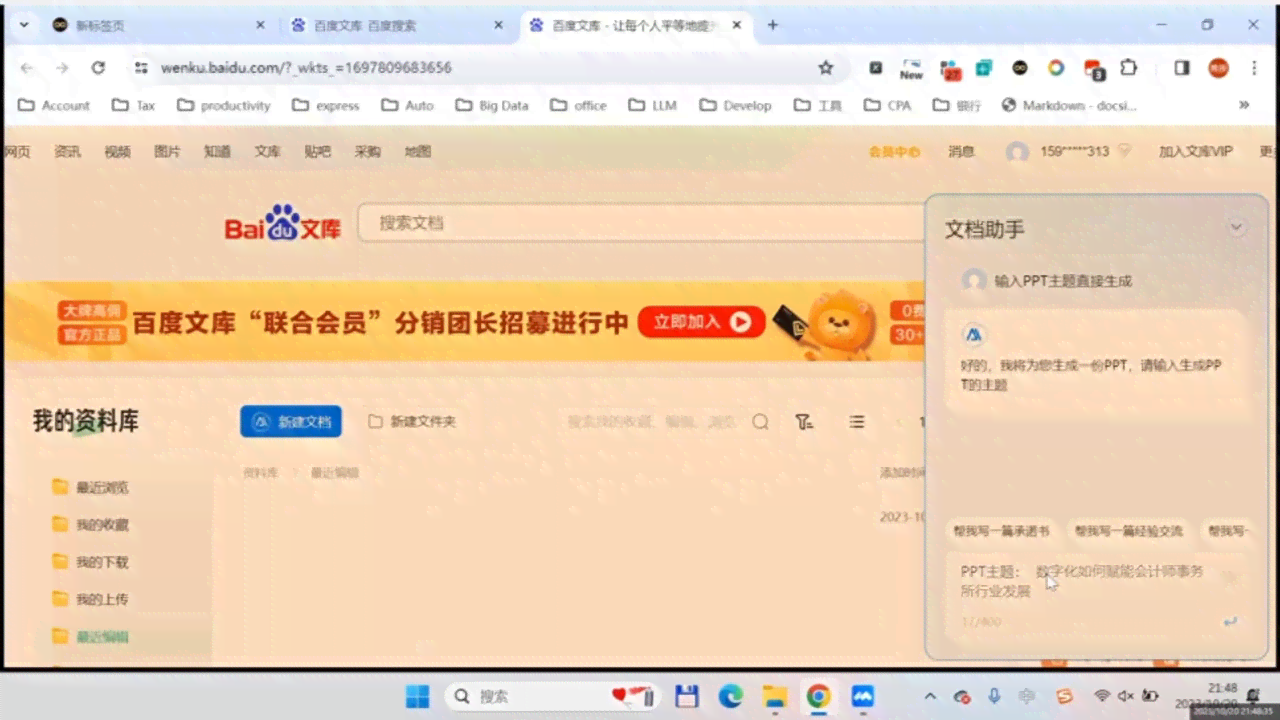Open 我的收藏 folder
The width and height of the screenshot is (1280, 720).
point(91,524)
